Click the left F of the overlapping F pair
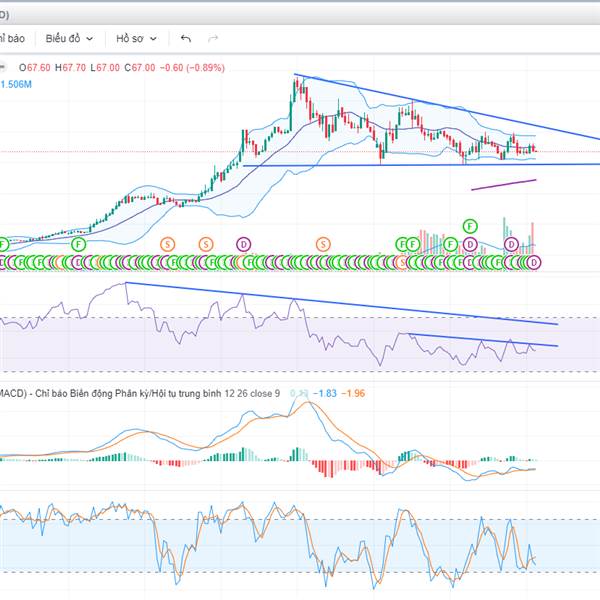 [401, 244]
